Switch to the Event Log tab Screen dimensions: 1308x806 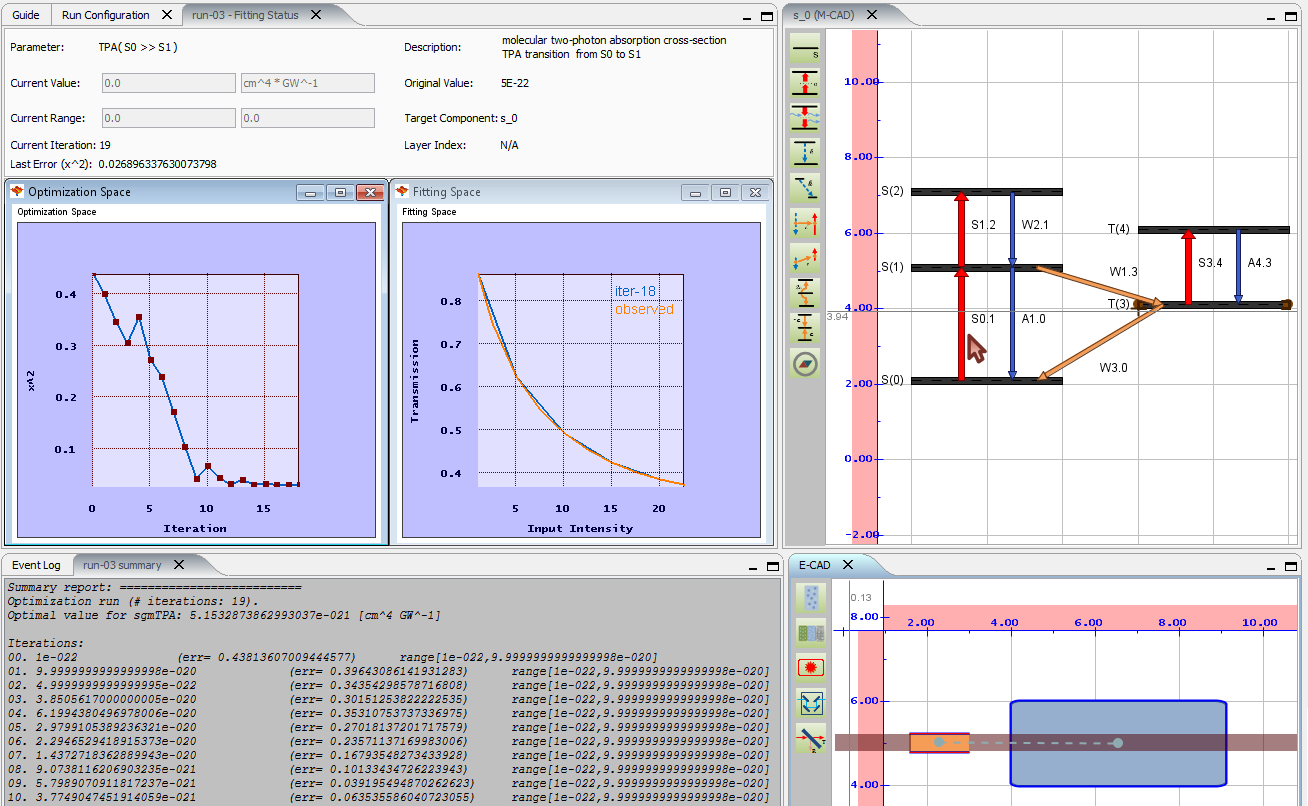coord(36,565)
